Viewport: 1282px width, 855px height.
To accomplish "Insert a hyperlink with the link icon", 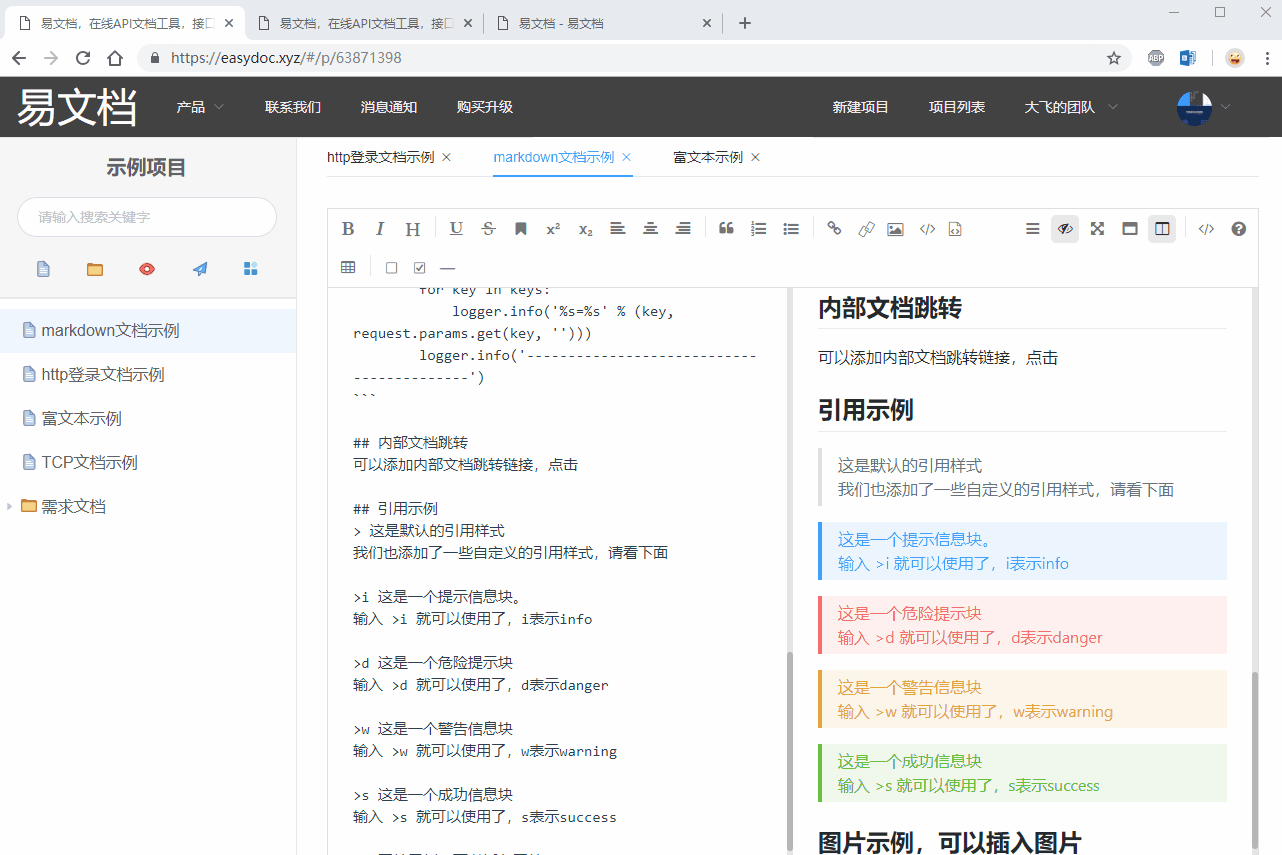I will [x=835, y=229].
